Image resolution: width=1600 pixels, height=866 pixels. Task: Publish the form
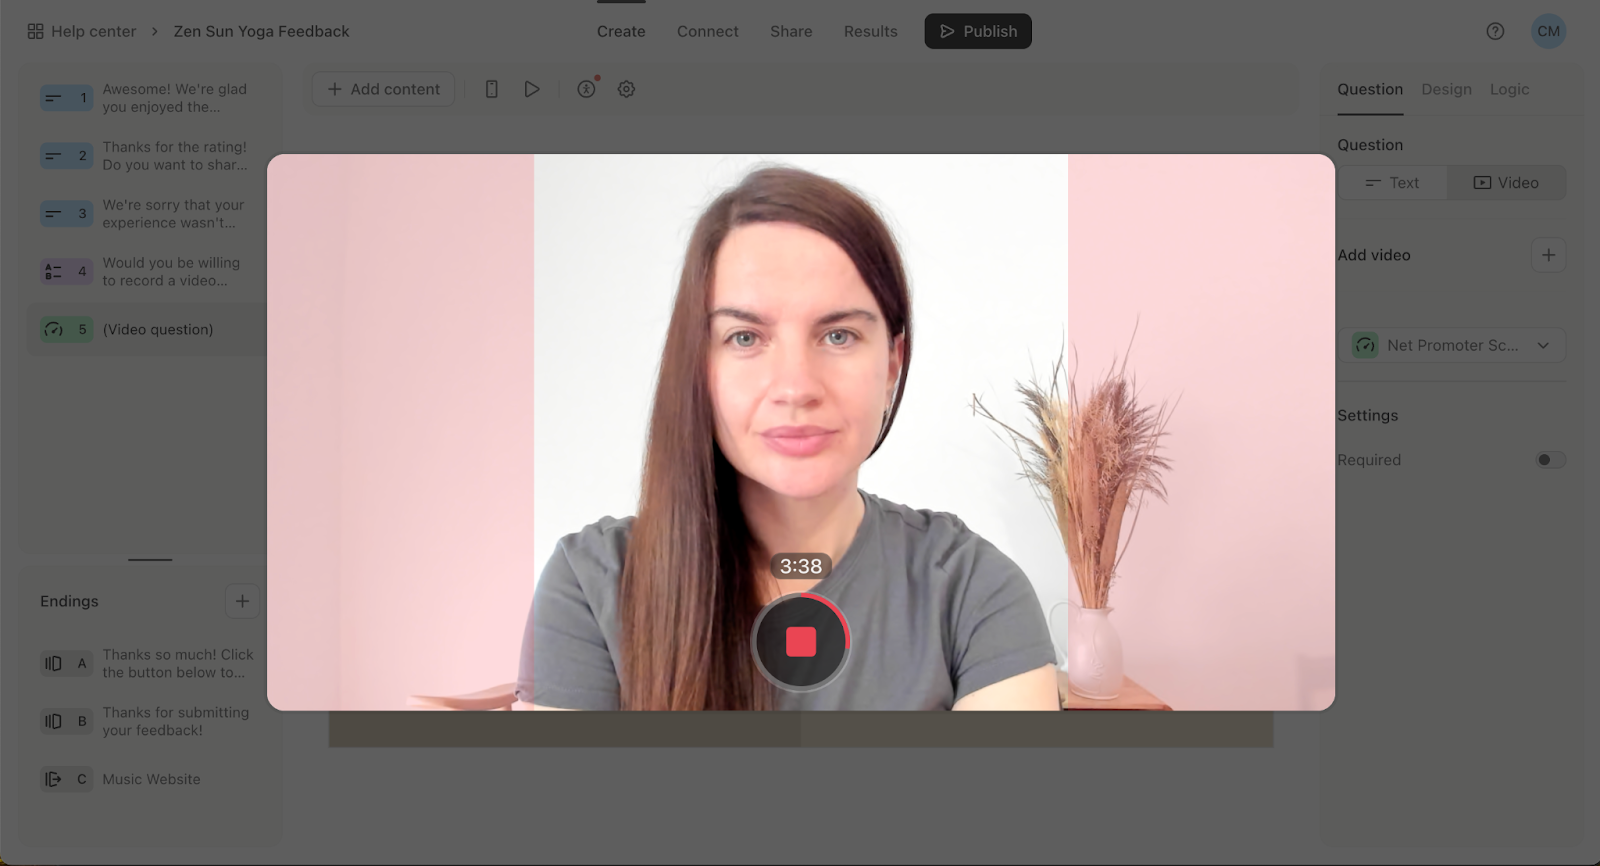(978, 31)
